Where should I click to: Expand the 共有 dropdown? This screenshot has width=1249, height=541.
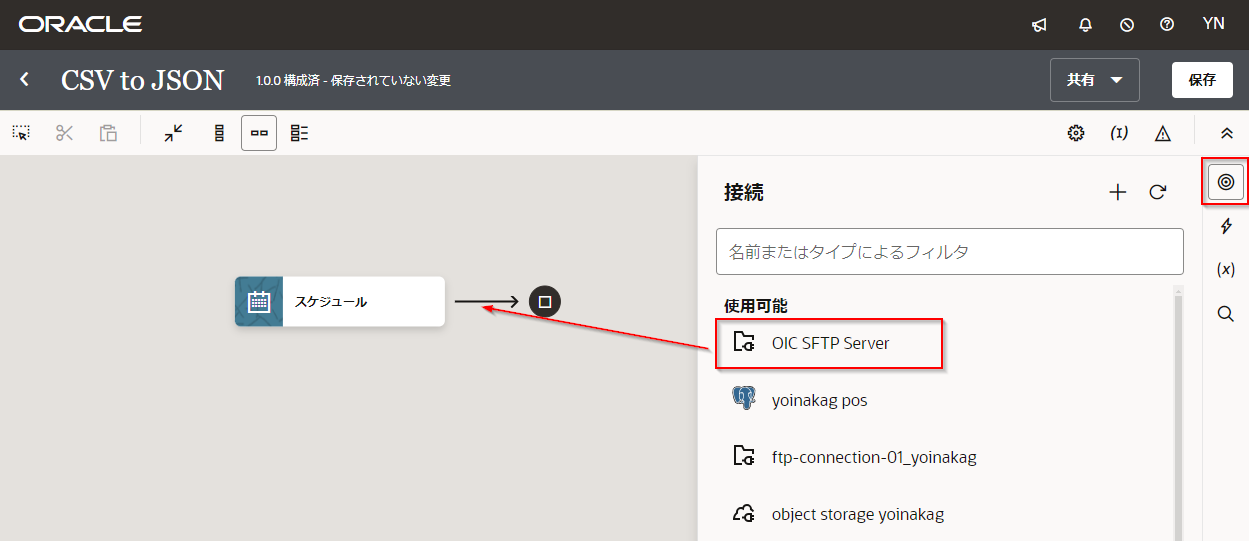pyautogui.click(x=1094, y=80)
